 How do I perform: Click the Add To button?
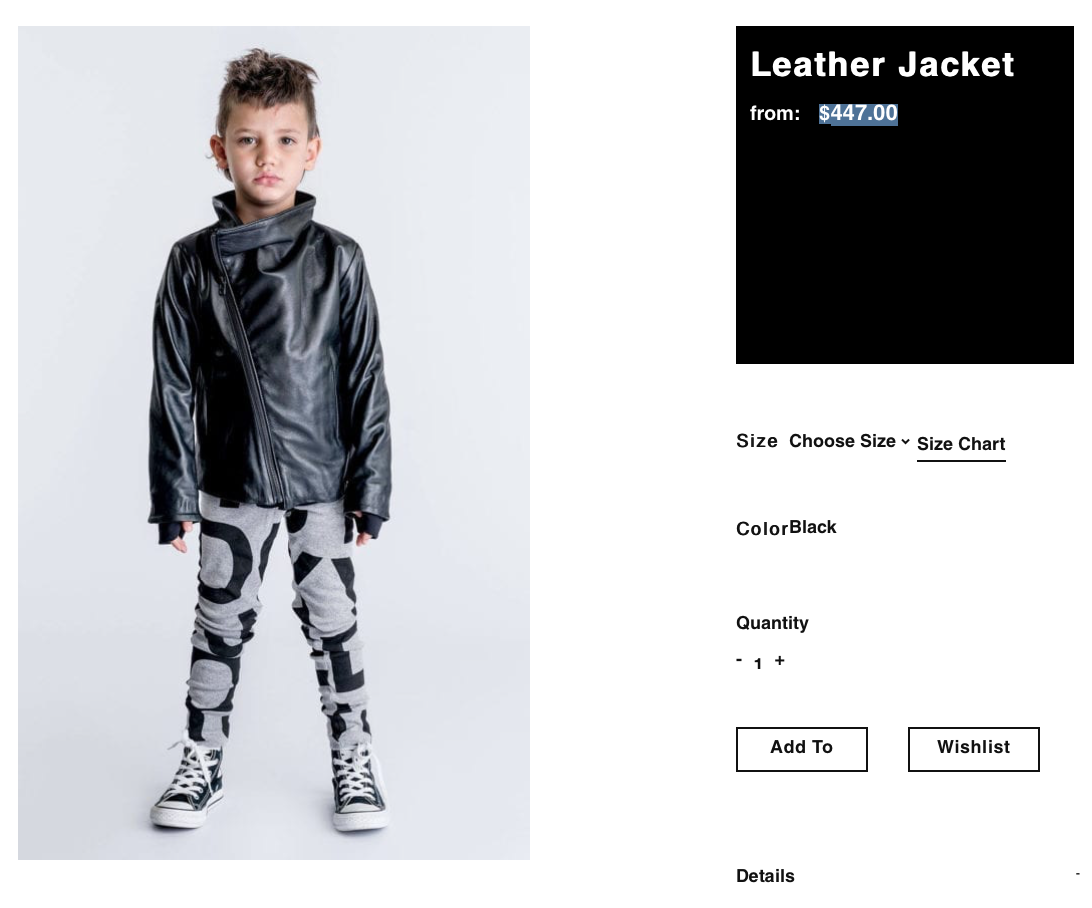pyautogui.click(x=802, y=749)
